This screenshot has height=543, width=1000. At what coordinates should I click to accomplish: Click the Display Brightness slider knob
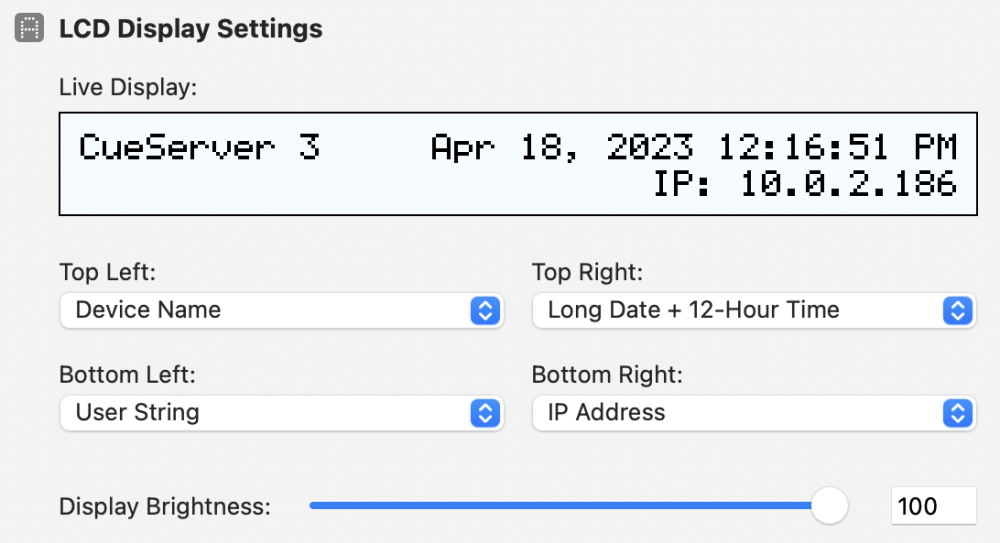click(x=828, y=506)
